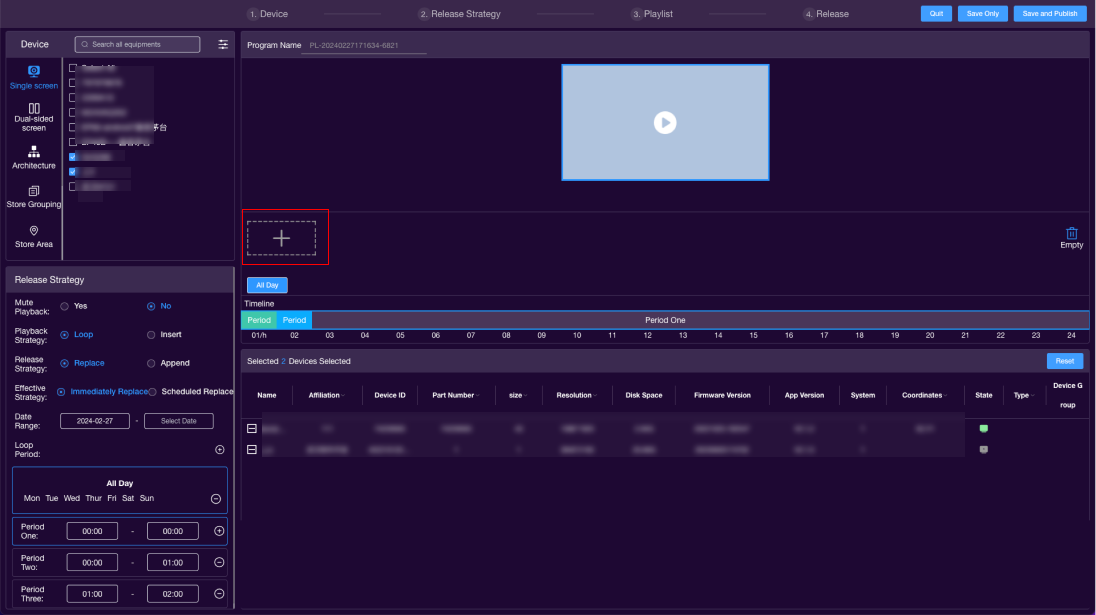The height and width of the screenshot is (615, 1096).
Task: Reset the selected devices
Action: click(1065, 361)
